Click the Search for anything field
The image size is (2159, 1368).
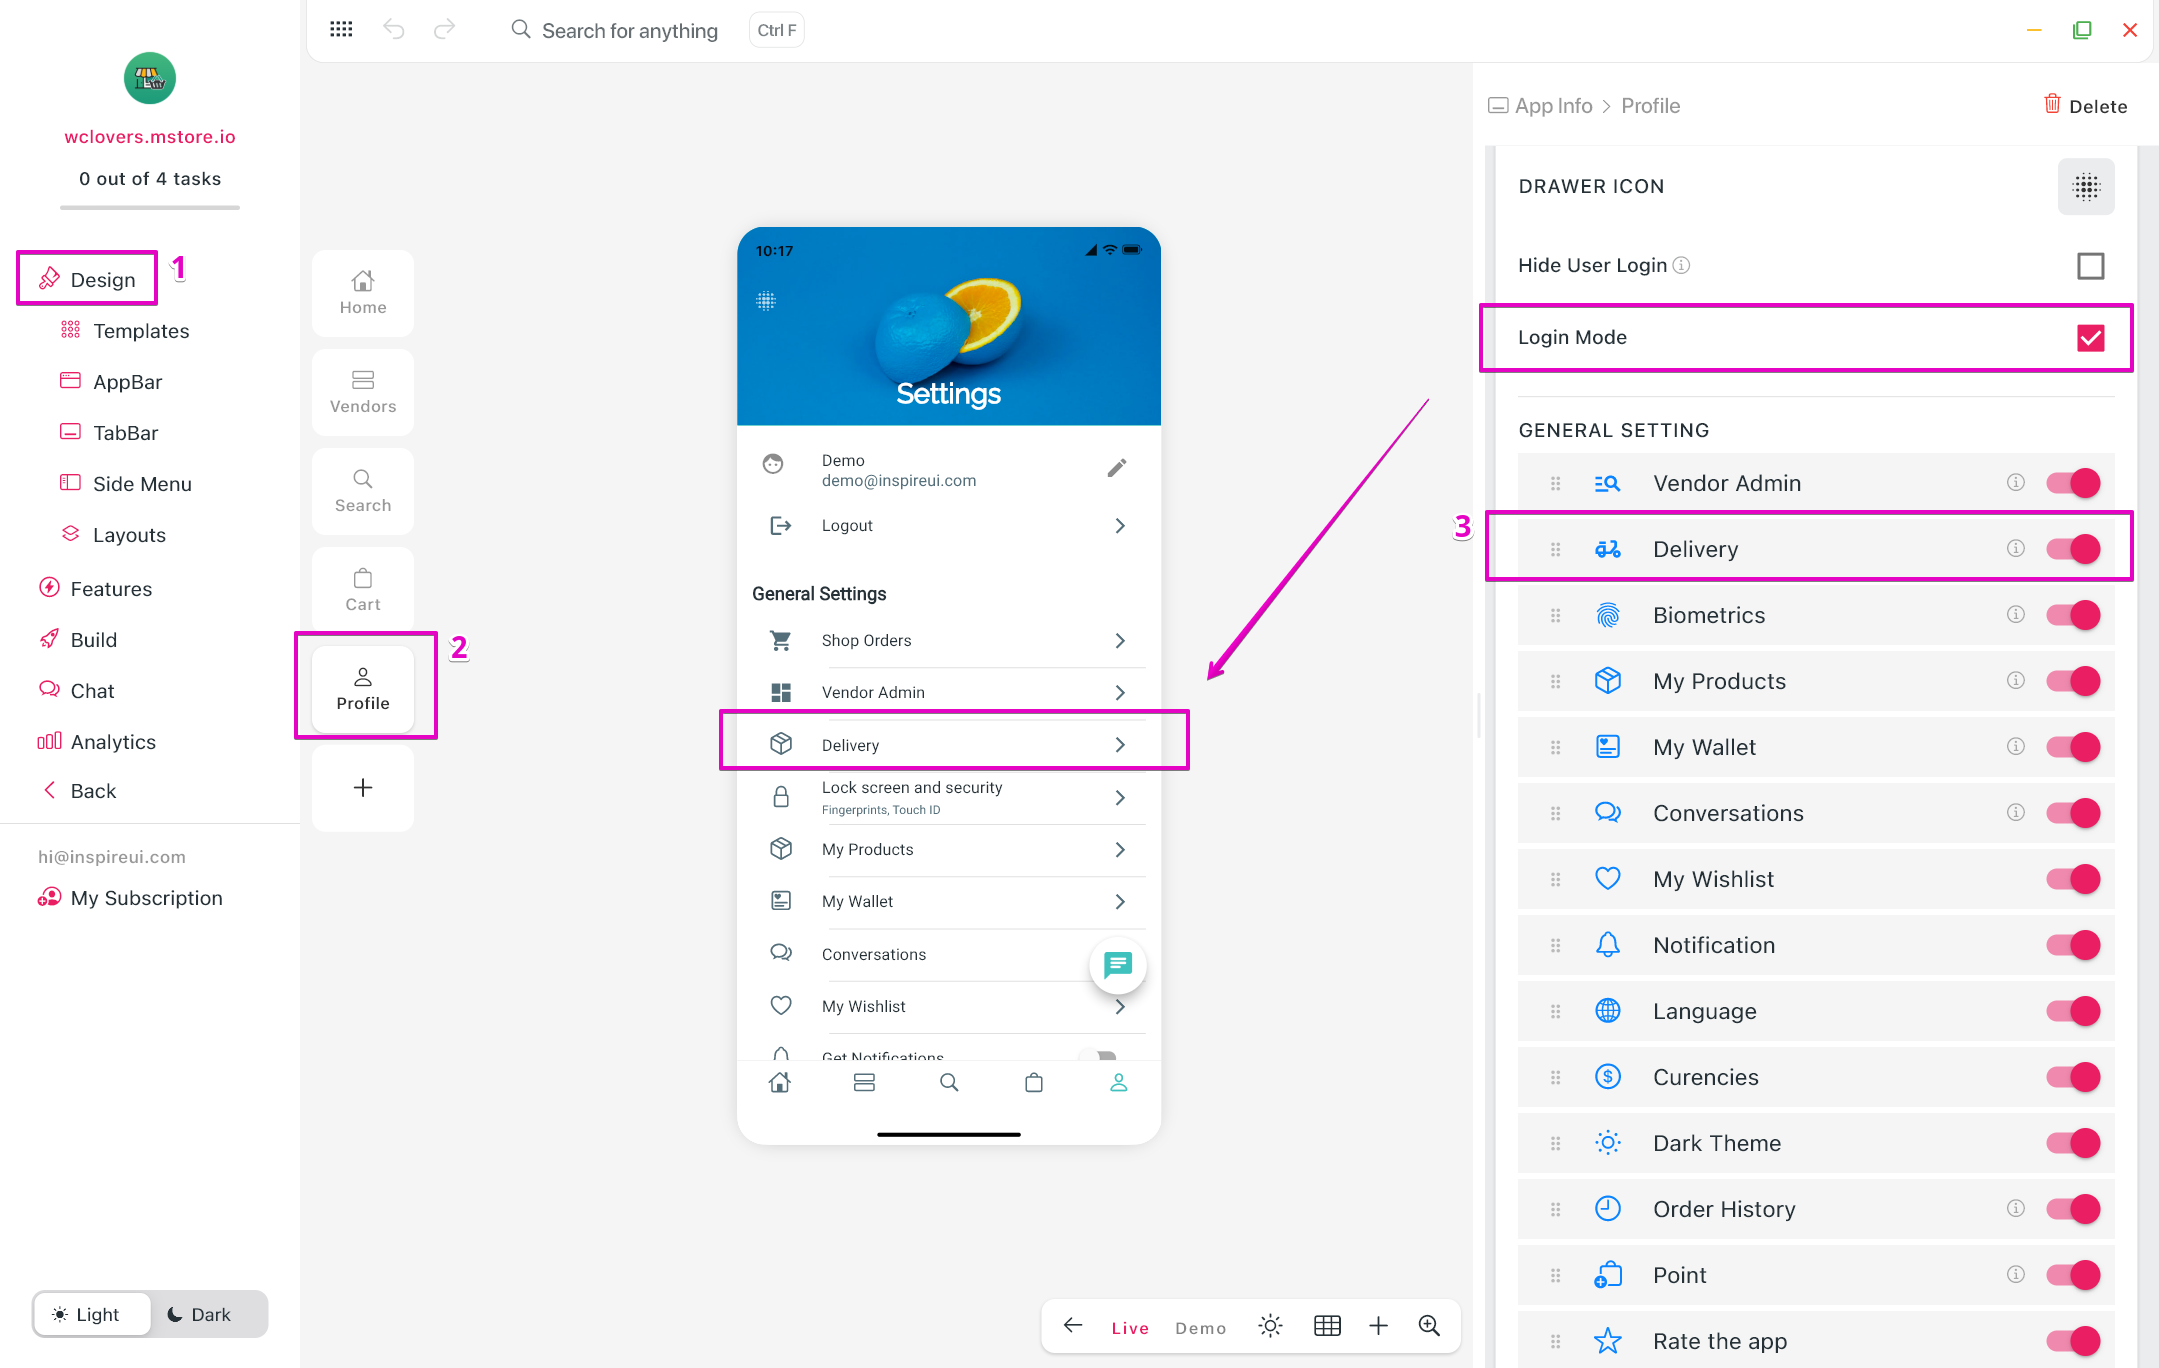629,31
